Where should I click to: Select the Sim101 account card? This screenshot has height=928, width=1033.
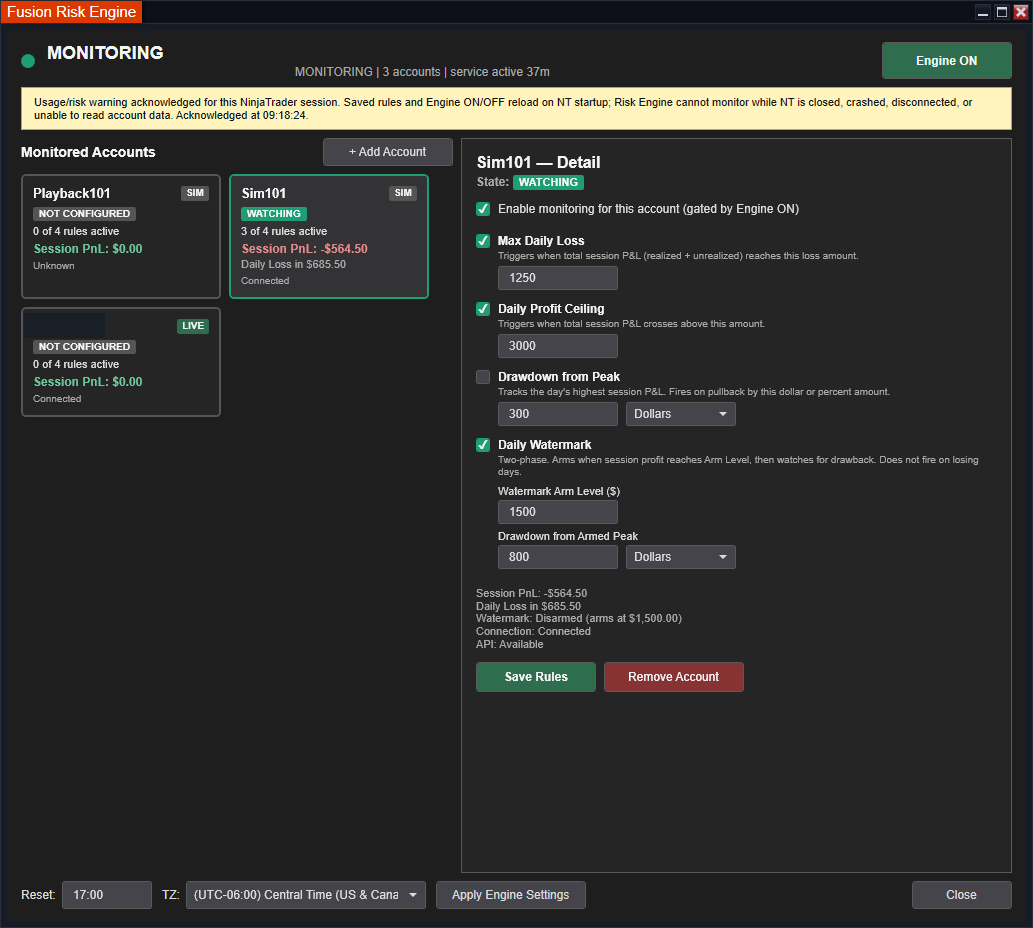(329, 236)
